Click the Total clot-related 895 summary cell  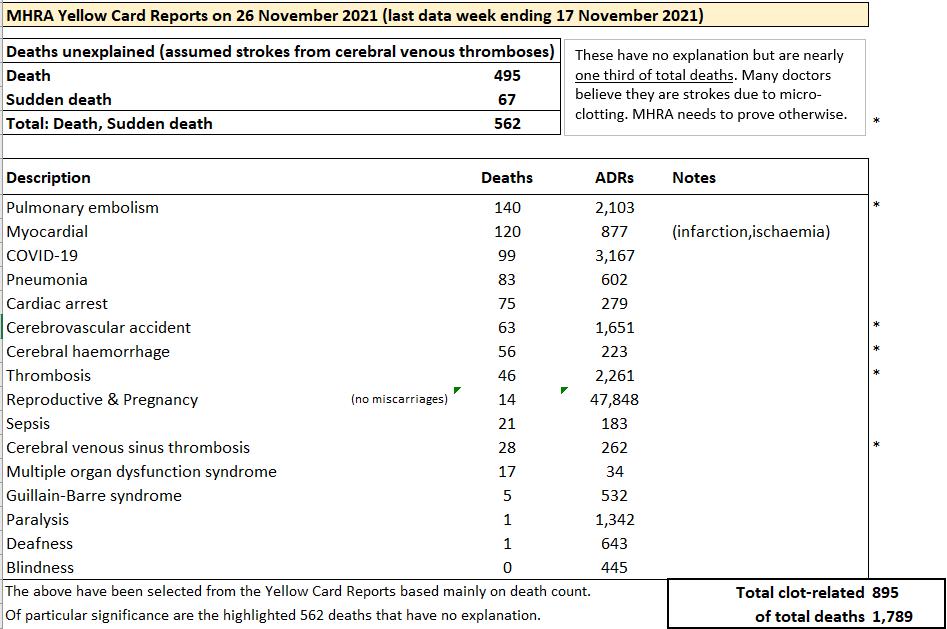click(x=806, y=592)
